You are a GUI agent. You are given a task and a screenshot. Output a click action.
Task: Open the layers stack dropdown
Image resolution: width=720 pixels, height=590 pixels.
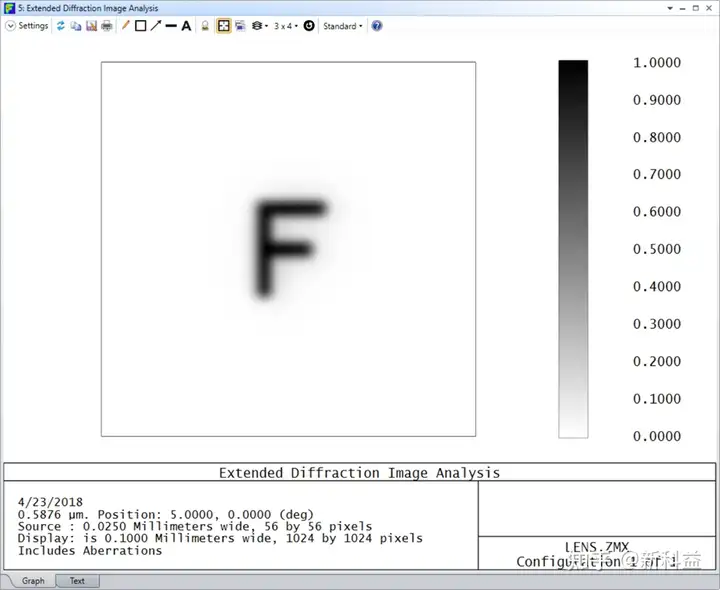pyautogui.click(x=259, y=26)
